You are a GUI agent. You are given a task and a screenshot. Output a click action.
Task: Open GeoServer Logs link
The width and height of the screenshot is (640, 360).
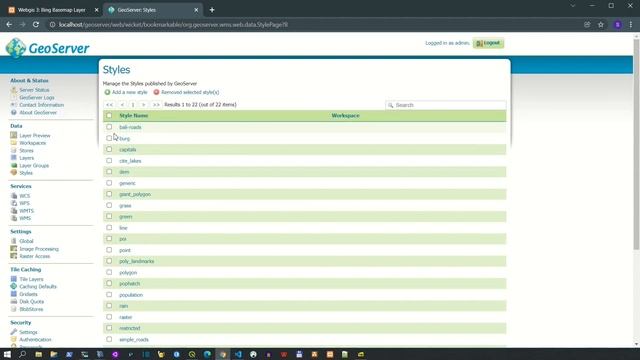37,98
